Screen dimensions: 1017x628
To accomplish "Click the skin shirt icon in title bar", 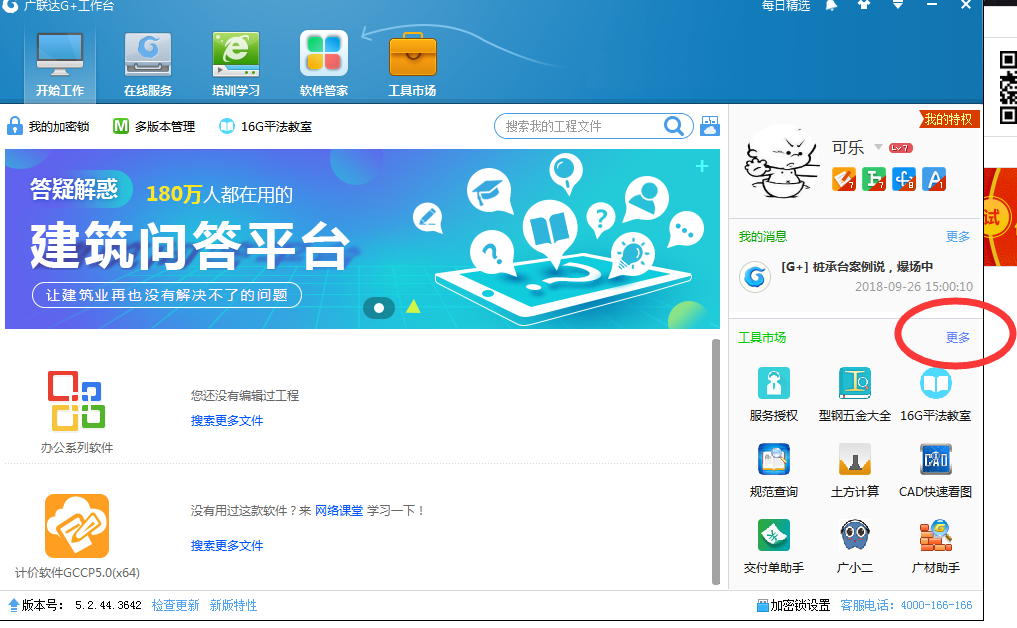I will click(864, 5).
